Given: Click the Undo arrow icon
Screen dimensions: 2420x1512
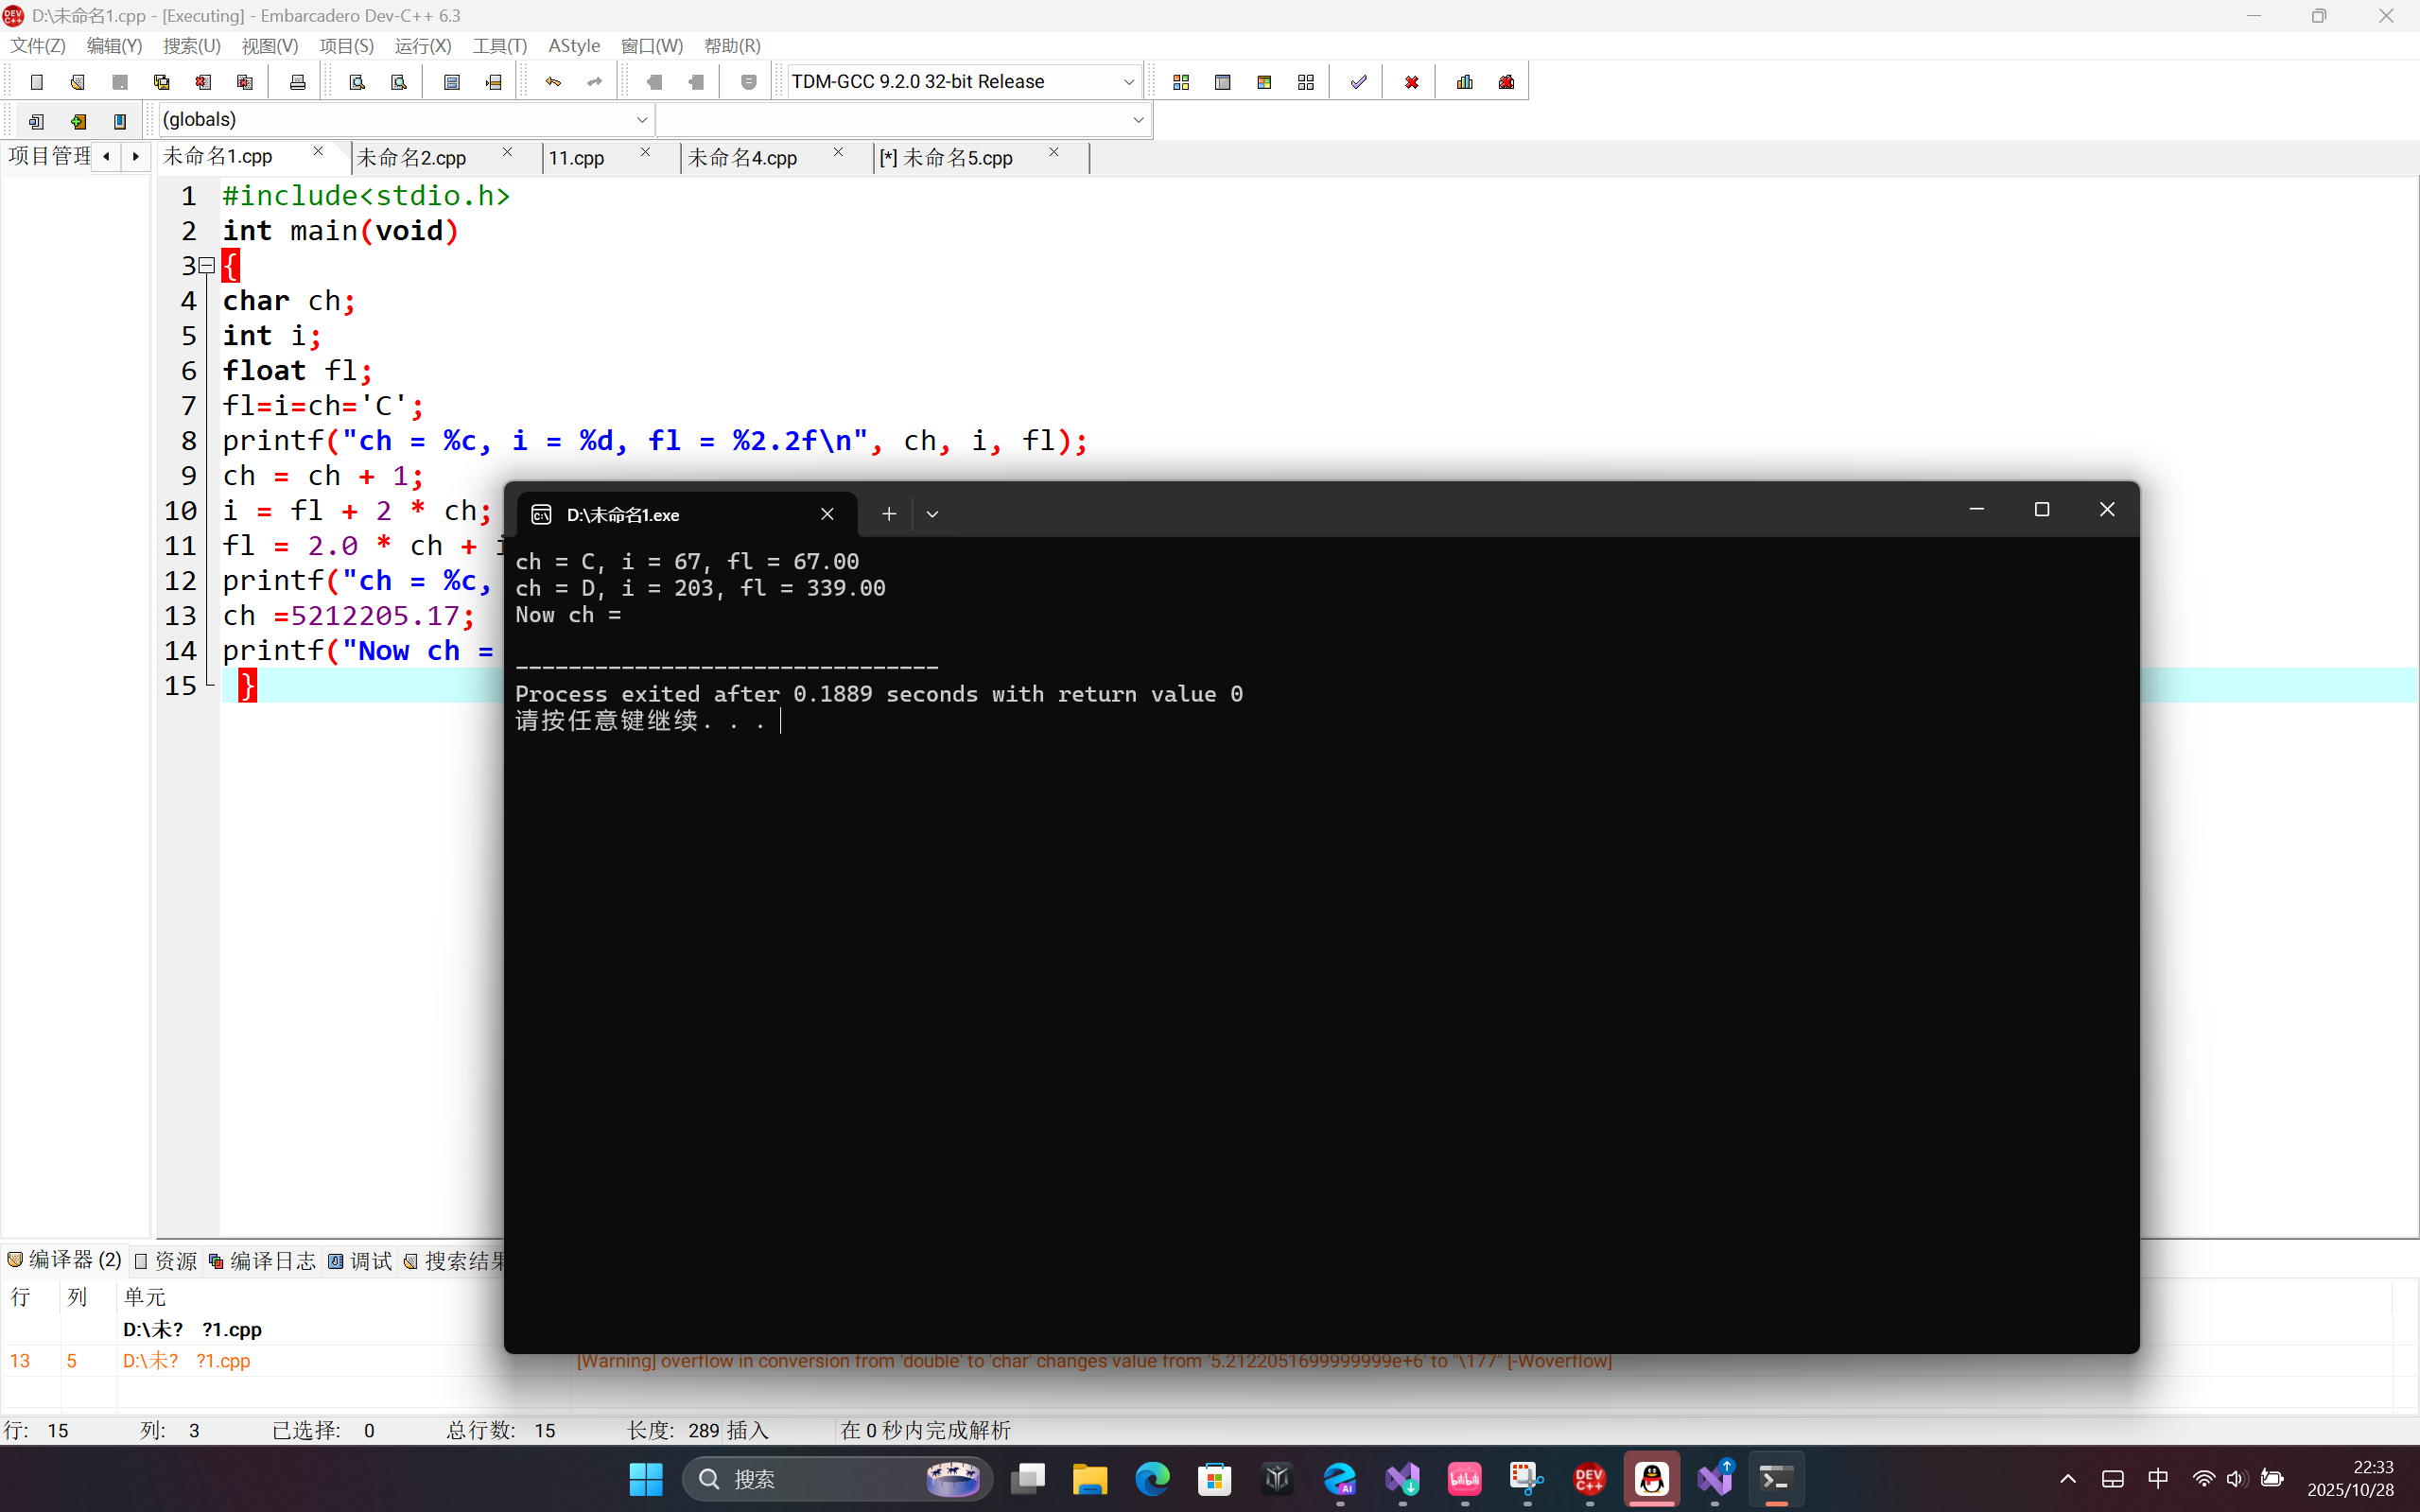Looking at the screenshot, I should click(x=553, y=82).
